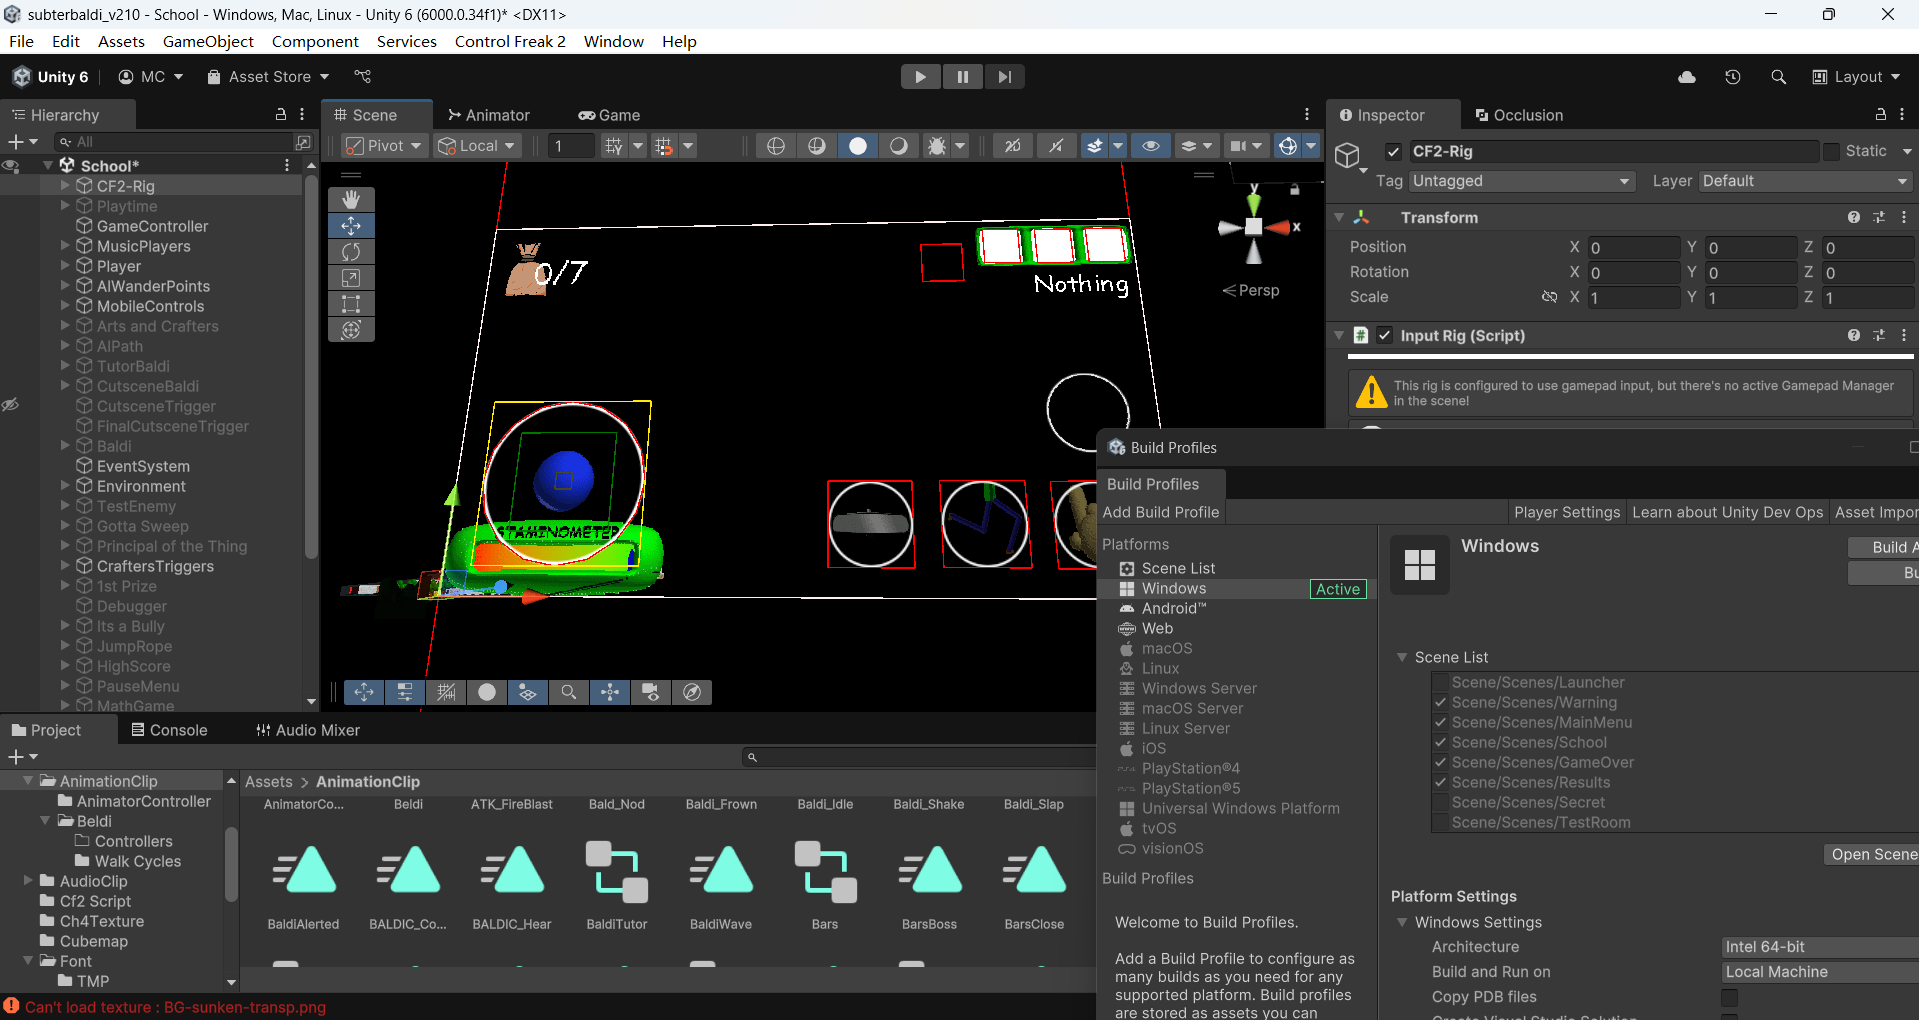Image resolution: width=1919 pixels, height=1020 pixels.
Task: Open the Pivot dropdown in Scene toolbar
Action: (384, 146)
